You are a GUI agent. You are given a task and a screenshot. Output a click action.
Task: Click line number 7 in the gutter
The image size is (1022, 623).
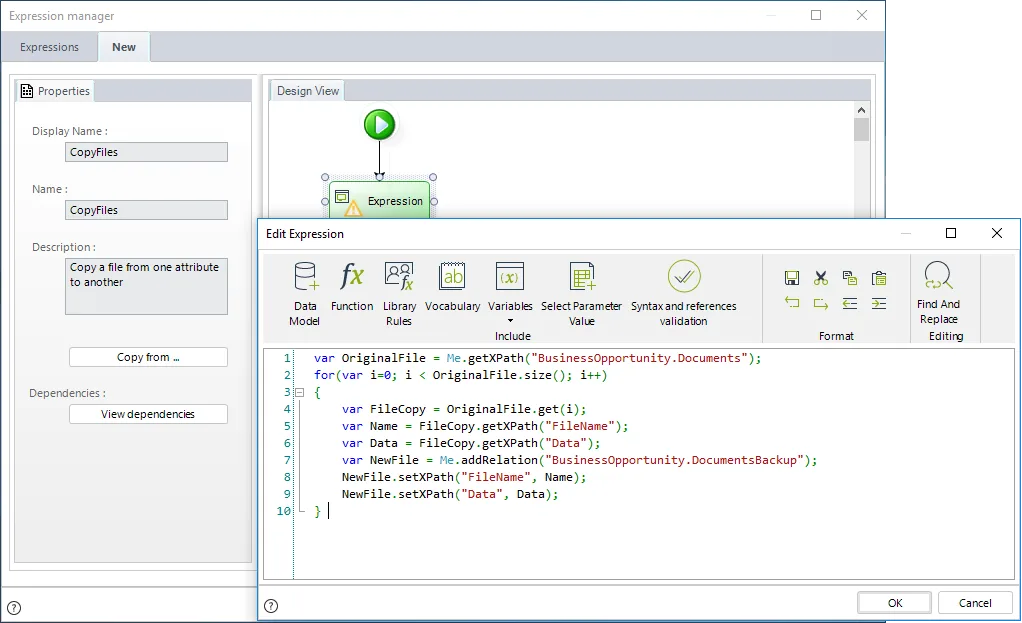point(287,460)
